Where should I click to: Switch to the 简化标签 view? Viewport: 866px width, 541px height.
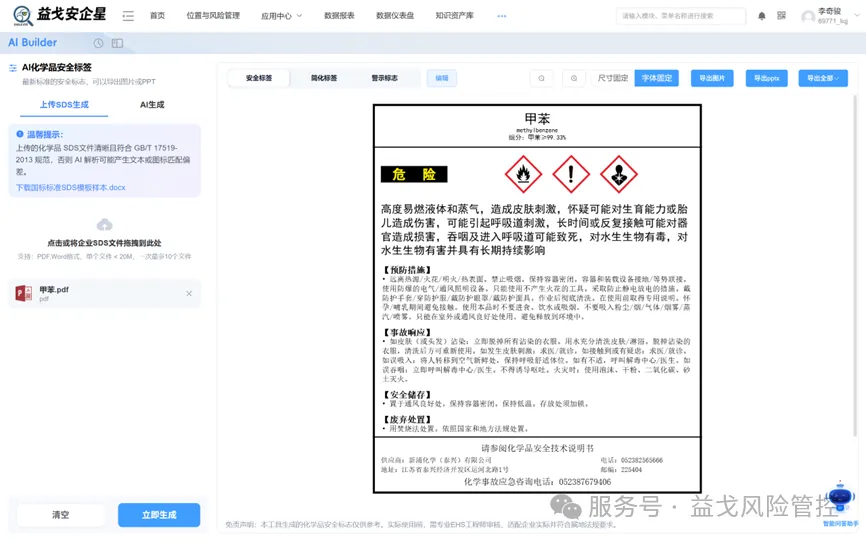point(324,78)
